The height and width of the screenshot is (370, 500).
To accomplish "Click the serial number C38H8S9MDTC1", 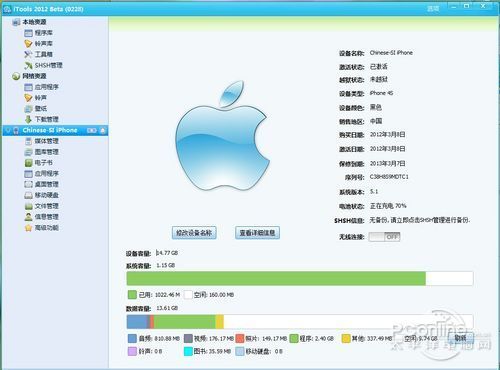I will [389, 177].
